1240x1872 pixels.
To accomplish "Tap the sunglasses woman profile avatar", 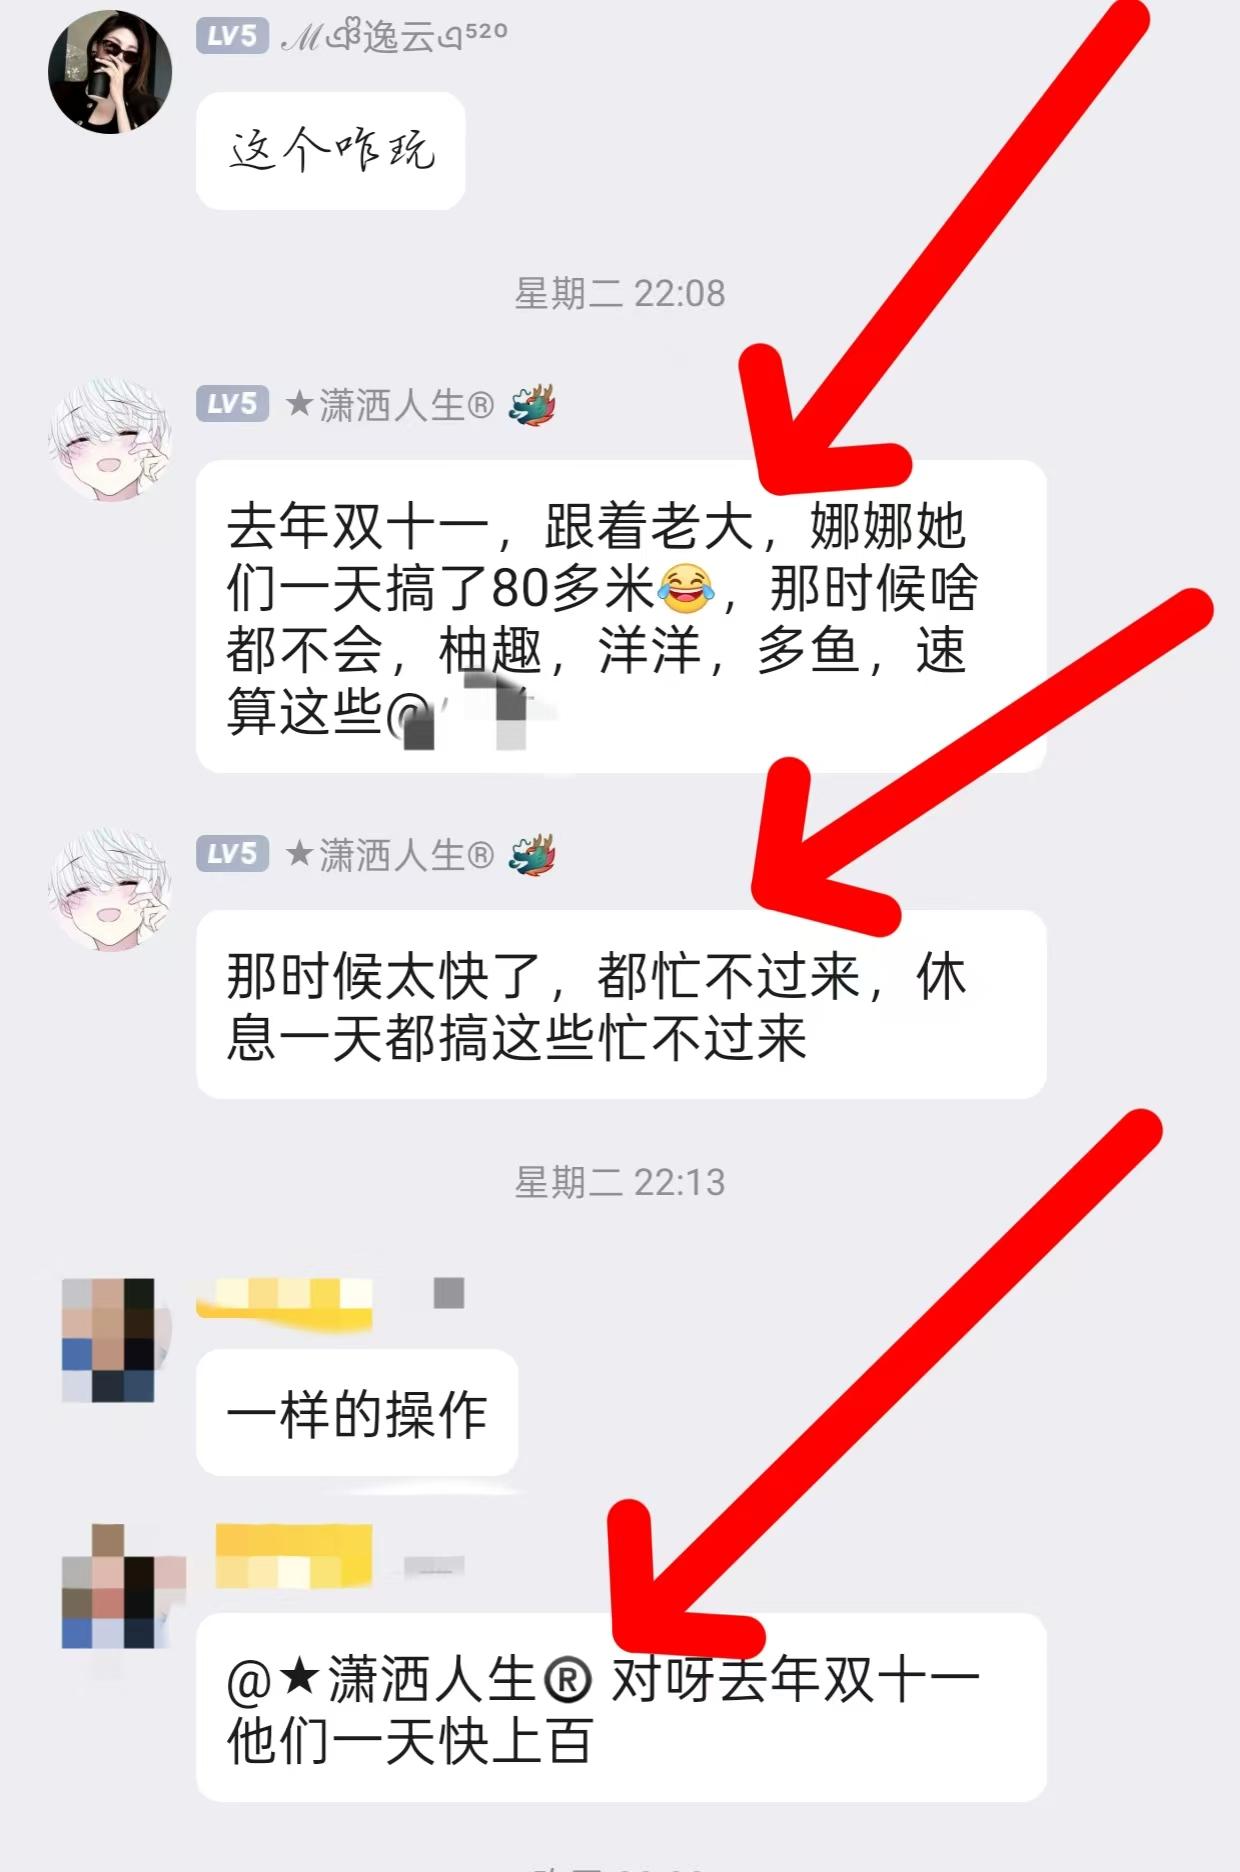I will 110,73.
